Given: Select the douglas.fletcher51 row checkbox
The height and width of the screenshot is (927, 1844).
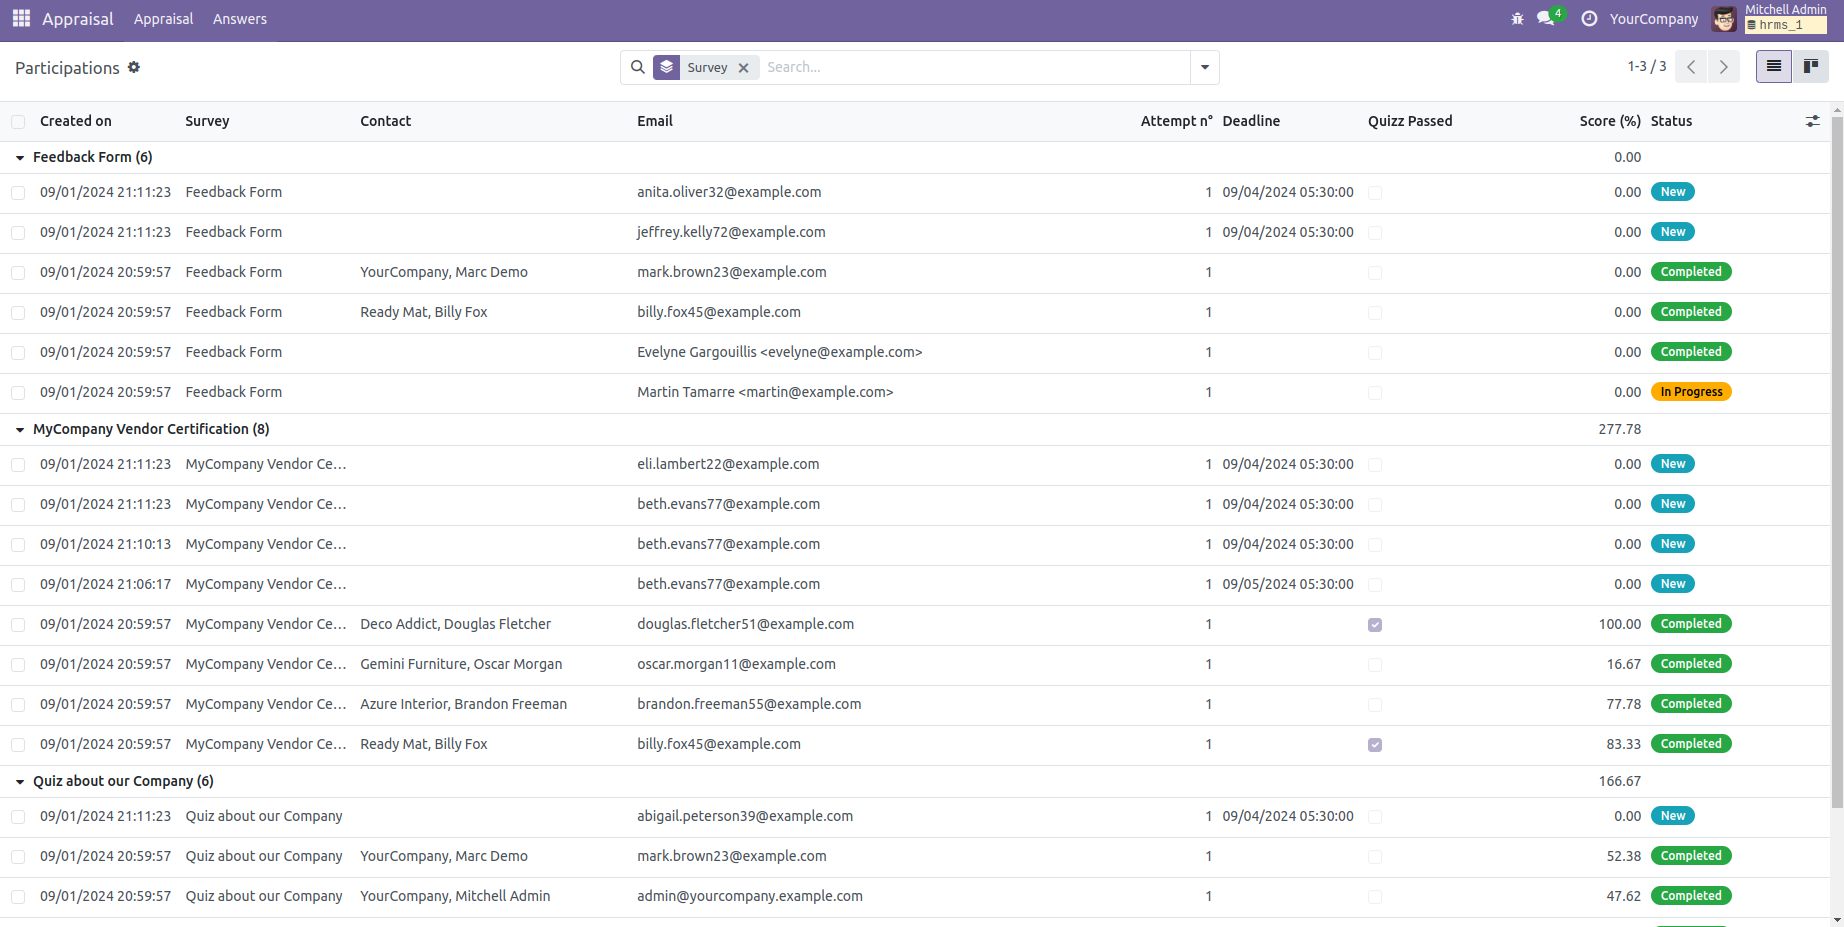Looking at the screenshot, I should [18, 625].
